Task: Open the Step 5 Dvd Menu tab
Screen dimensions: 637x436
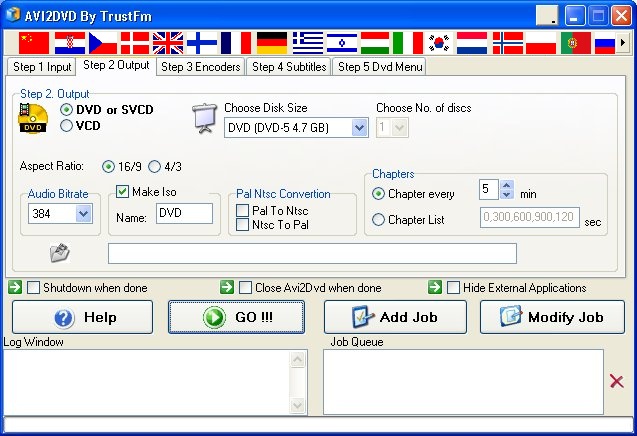Action: pos(380,67)
